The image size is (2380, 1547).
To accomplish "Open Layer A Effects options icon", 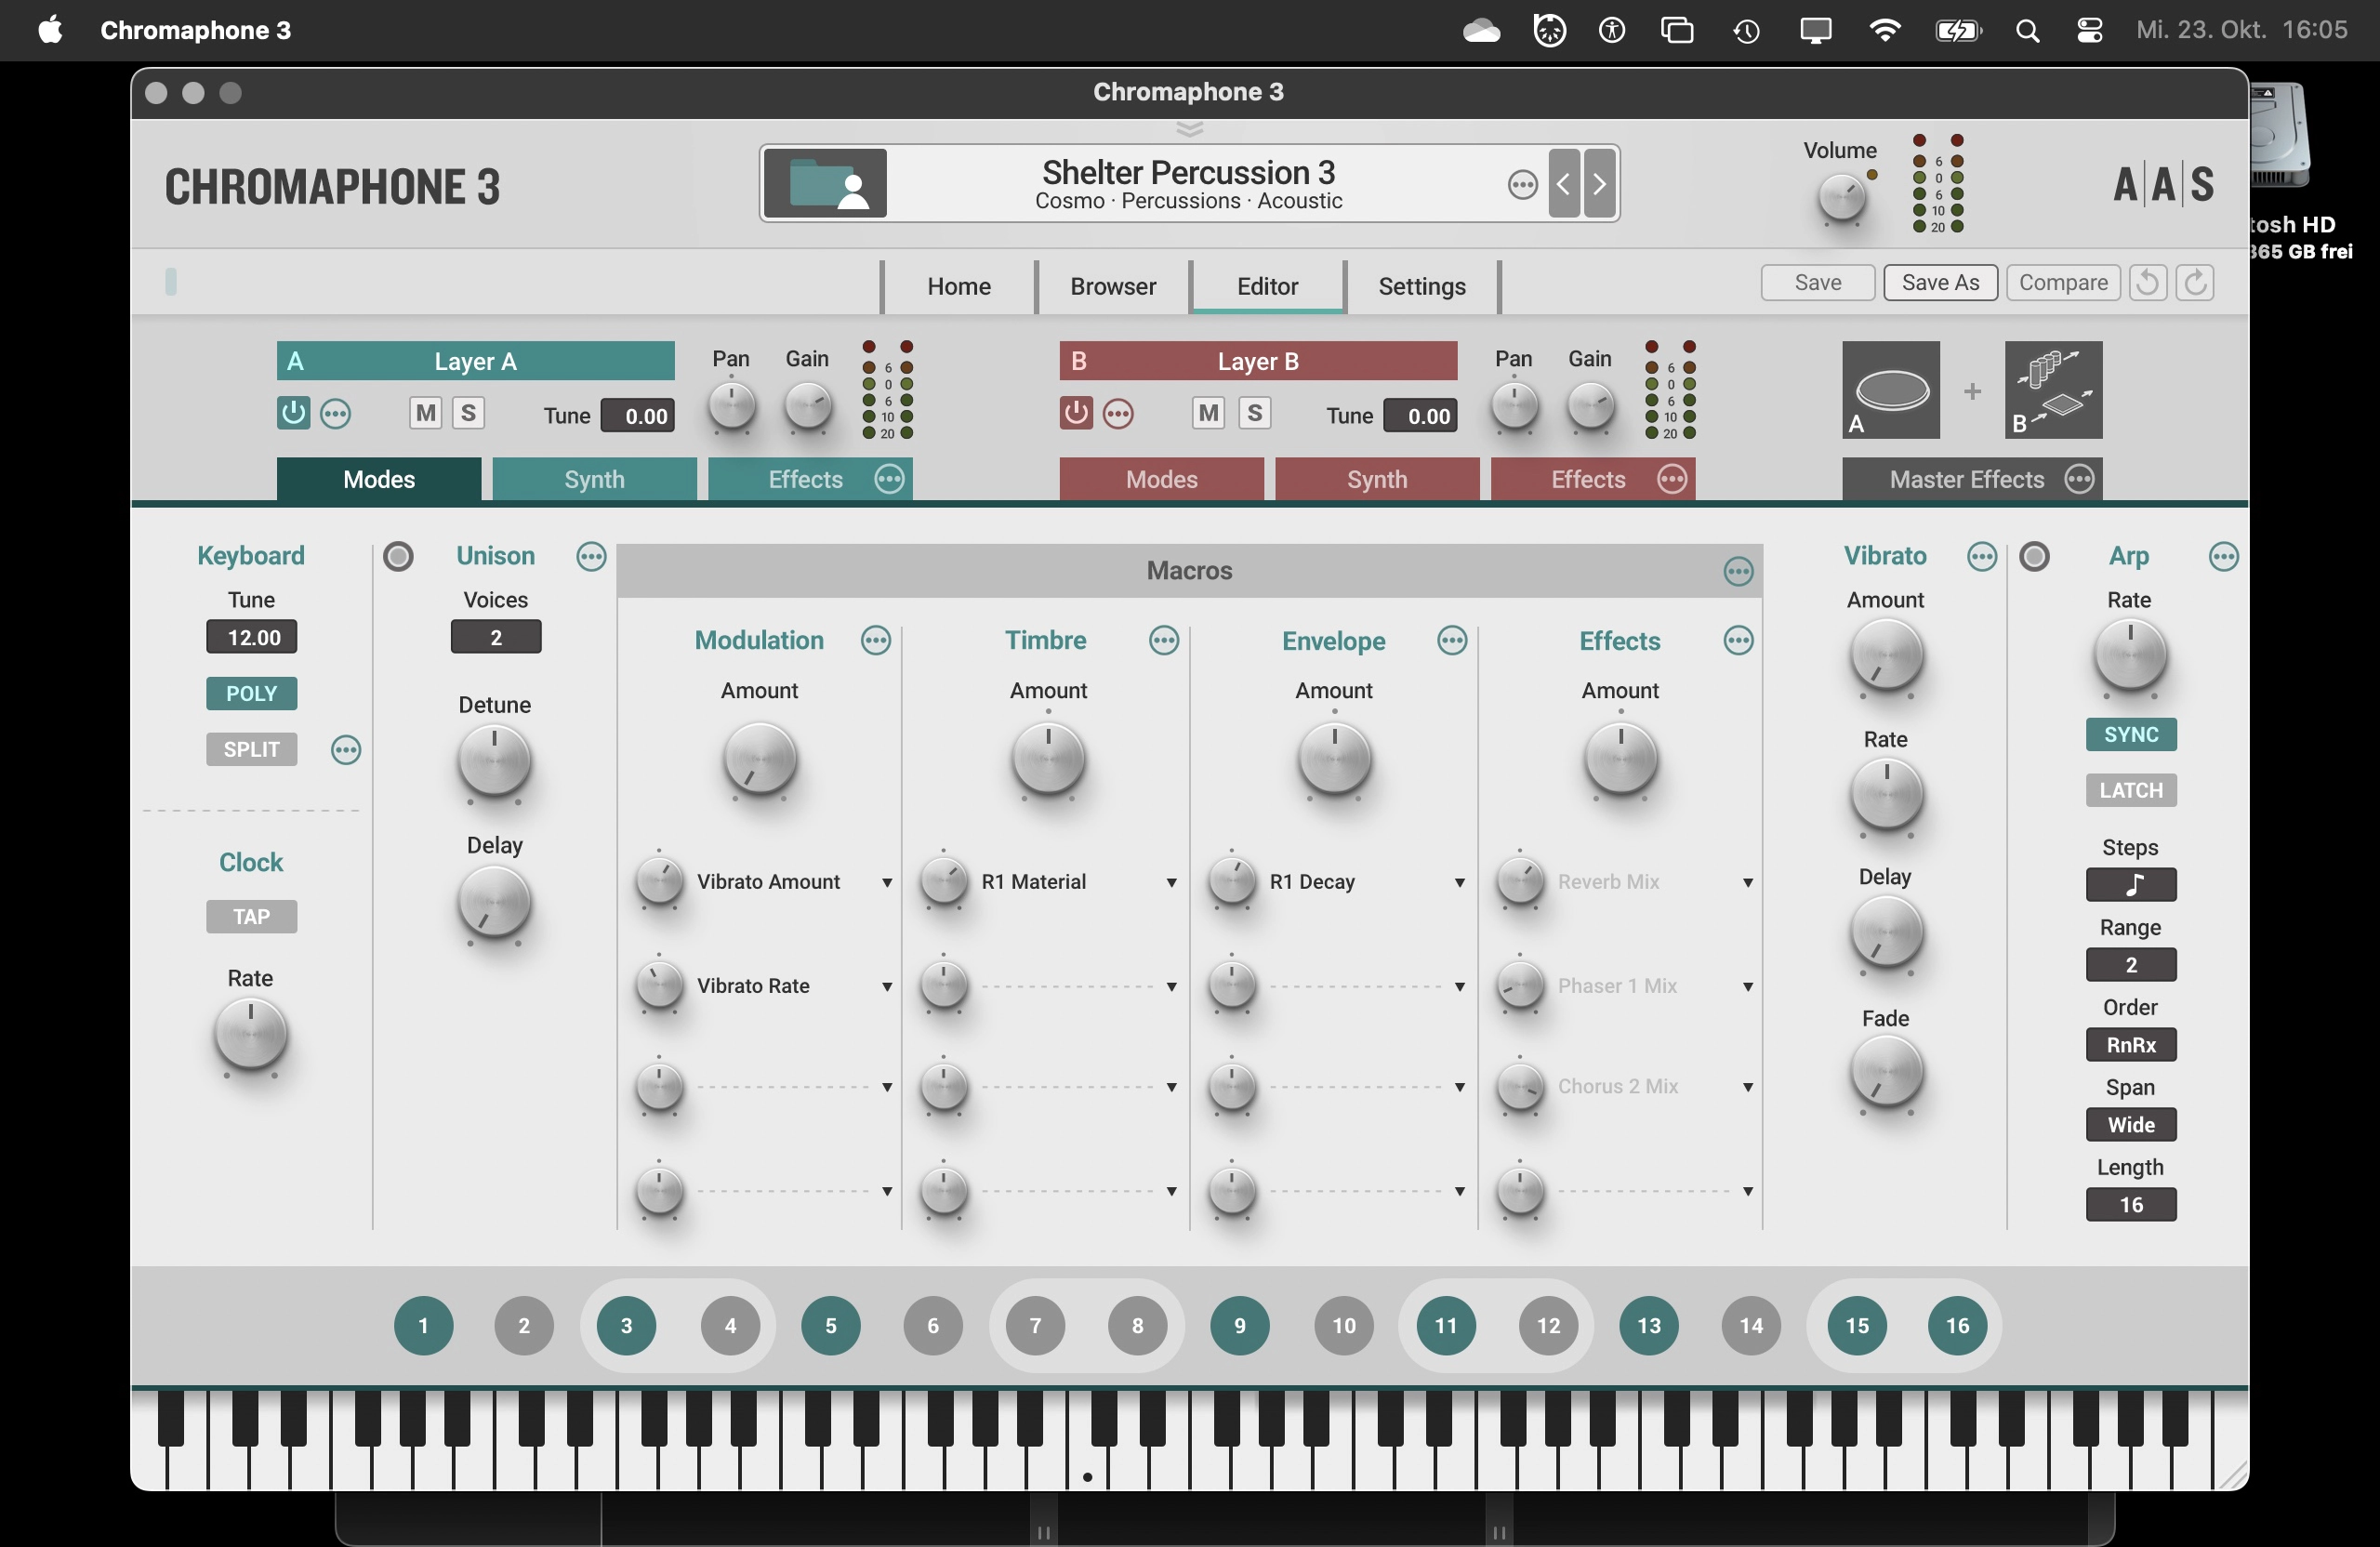I will pyautogui.click(x=889, y=479).
